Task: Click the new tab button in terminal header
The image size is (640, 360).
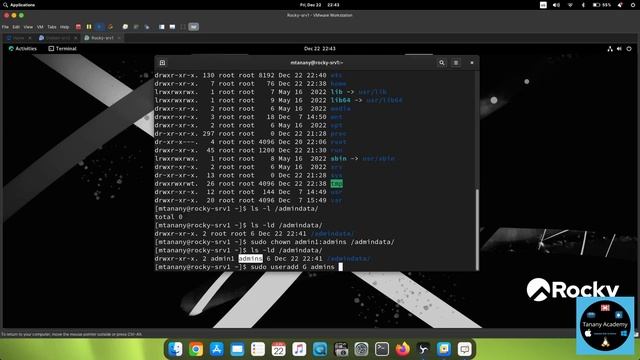Action: 162,63
